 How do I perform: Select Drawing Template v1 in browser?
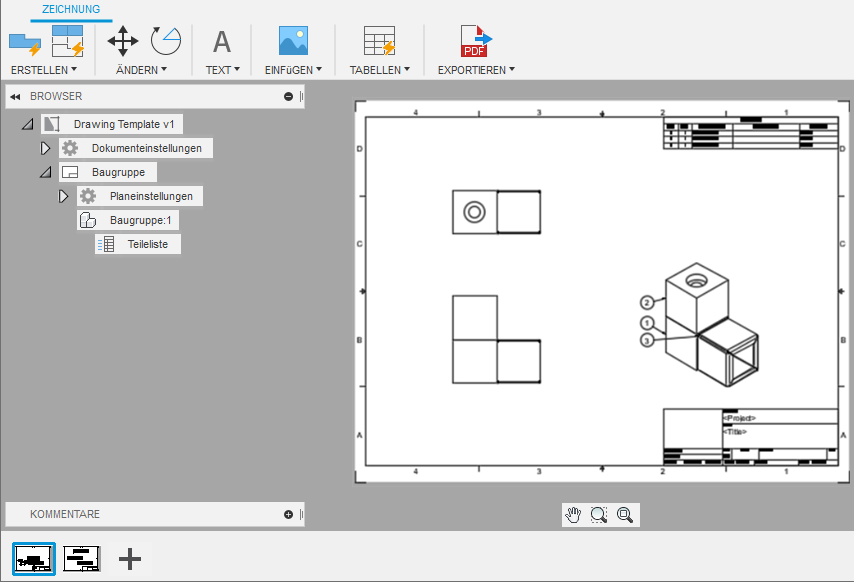124,124
